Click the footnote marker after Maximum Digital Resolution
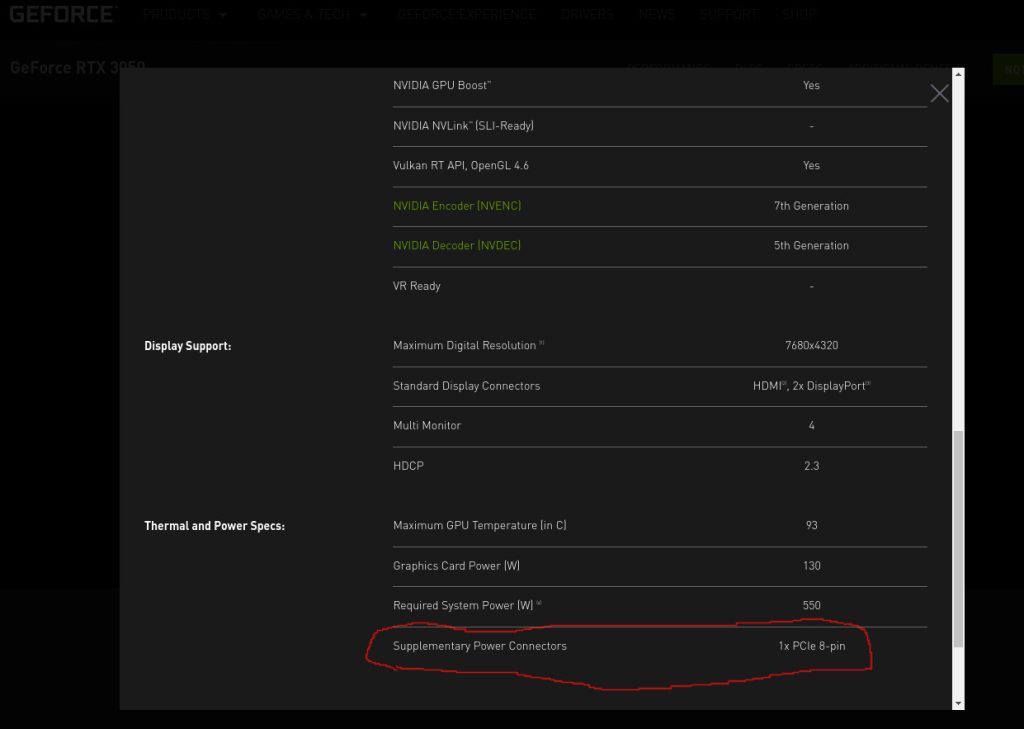Screen dimensions: 1024x729 pos(542,344)
